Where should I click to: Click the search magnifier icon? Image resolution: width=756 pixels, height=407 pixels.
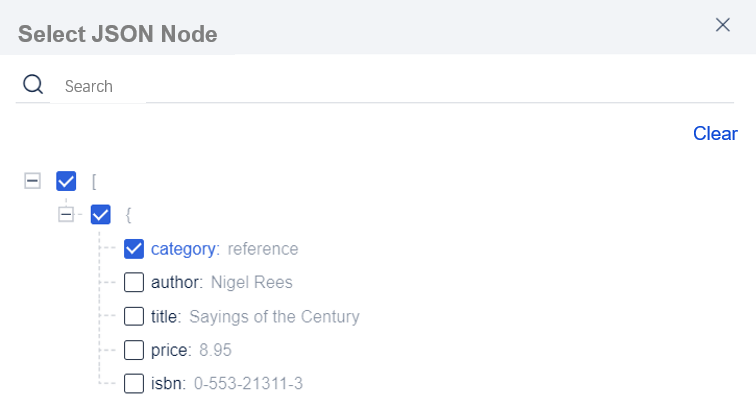click(33, 85)
